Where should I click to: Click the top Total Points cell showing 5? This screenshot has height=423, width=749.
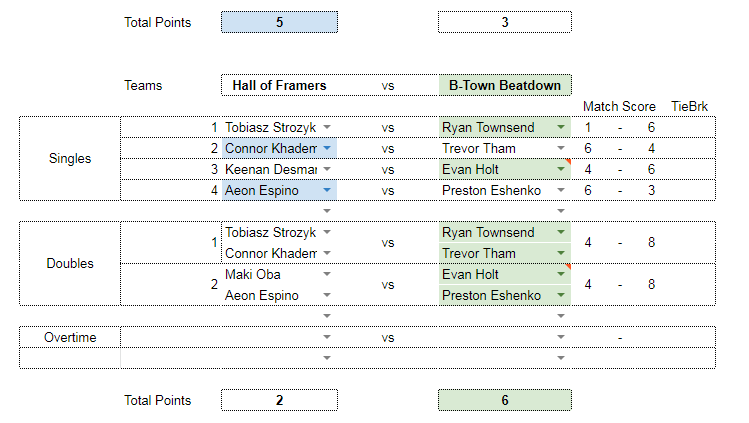tap(279, 22)
